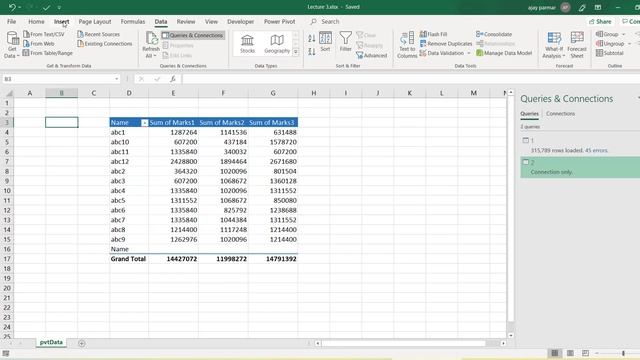Click the horizontal scrollbar right arrow
The width and height of the screenshot is (640, 360).
click(503, 343)
